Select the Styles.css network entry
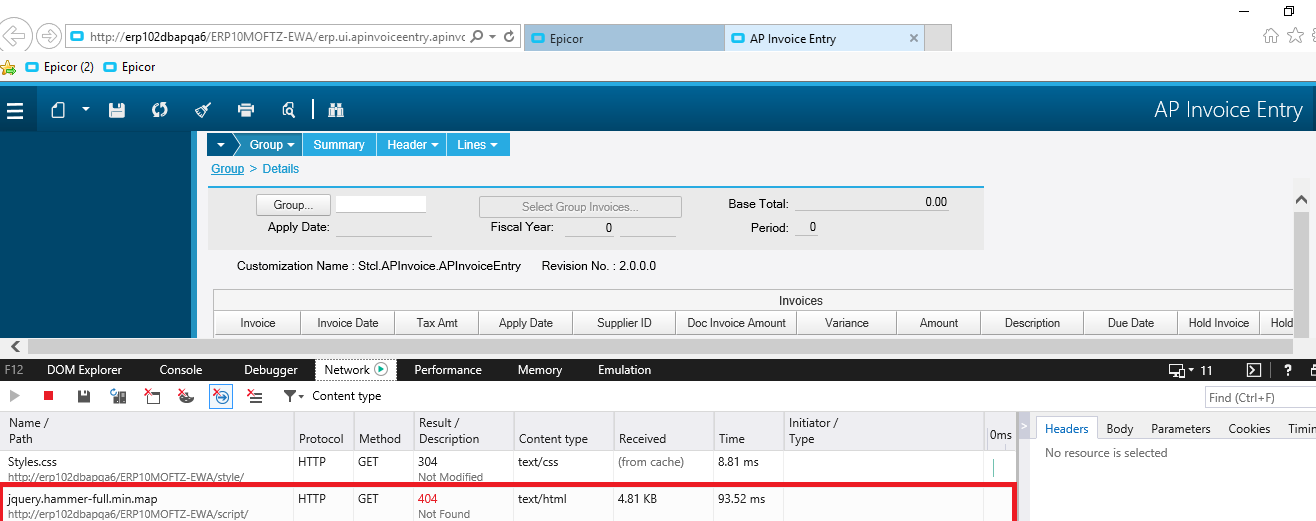 click(507, 469)
